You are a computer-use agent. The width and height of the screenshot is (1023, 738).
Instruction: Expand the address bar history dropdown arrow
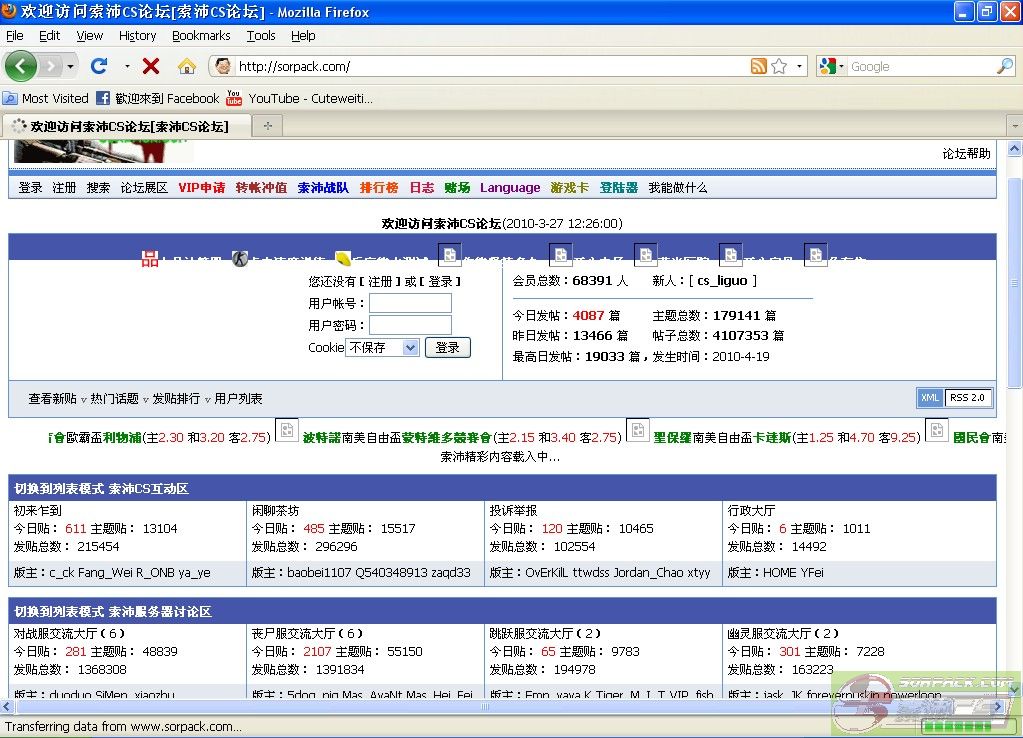(x=800, y=66)
